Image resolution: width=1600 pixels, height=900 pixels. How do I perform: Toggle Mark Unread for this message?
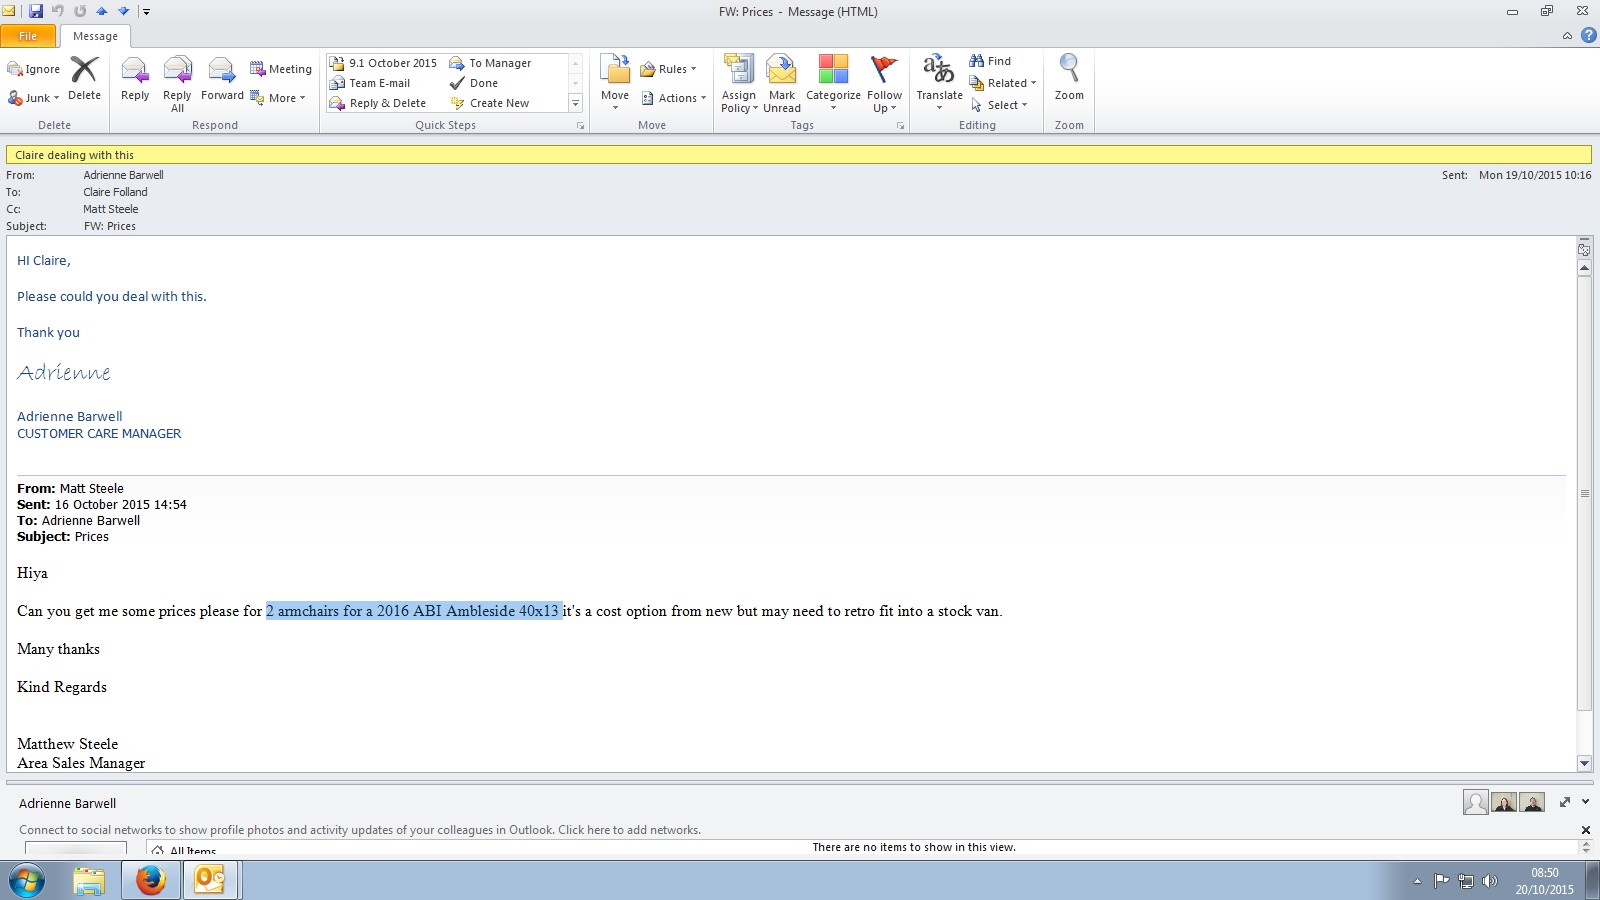click(781, 72)
